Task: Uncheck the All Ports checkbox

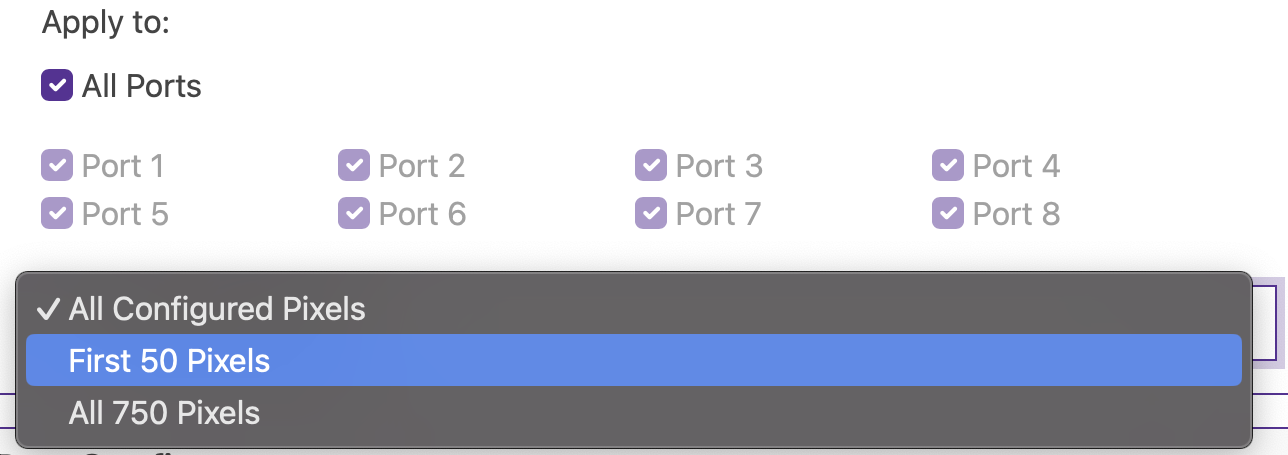Action: [57, 86]
